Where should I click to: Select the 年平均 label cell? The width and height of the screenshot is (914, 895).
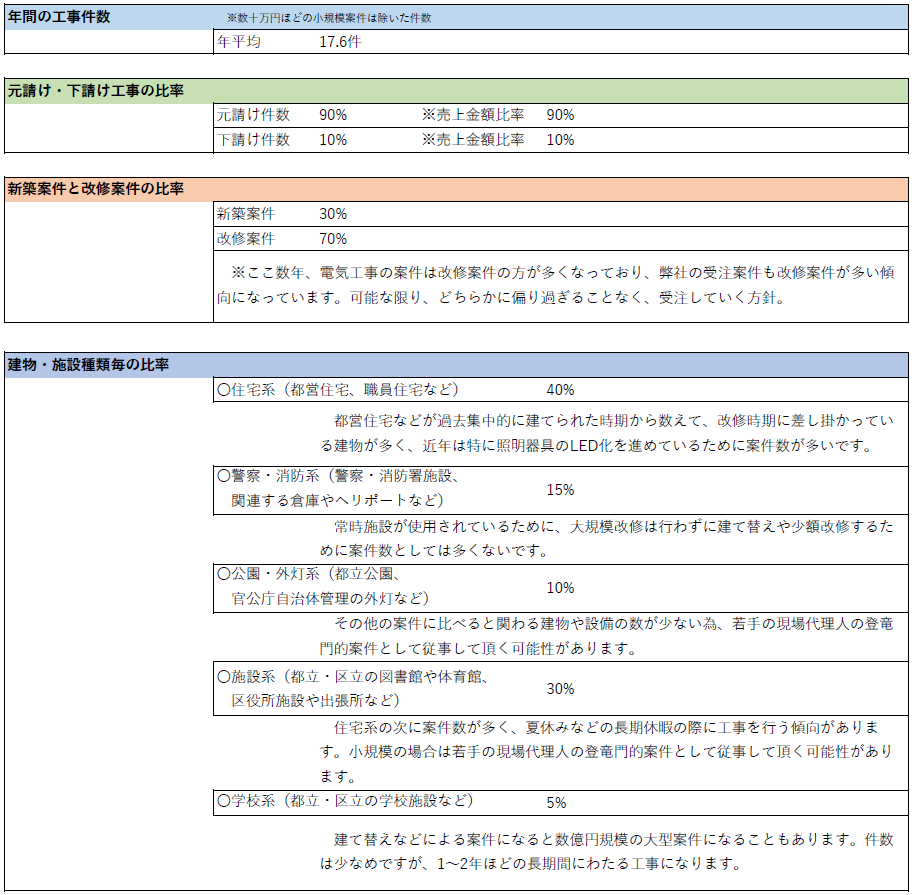[239, 42]
